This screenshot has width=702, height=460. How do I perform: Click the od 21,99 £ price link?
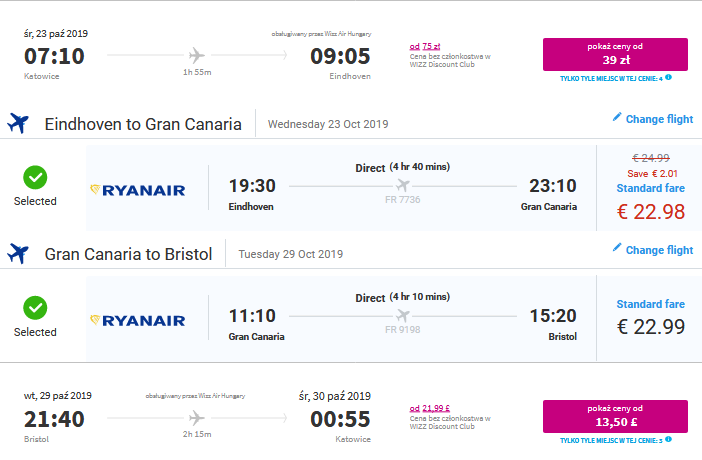coord(430,408)
